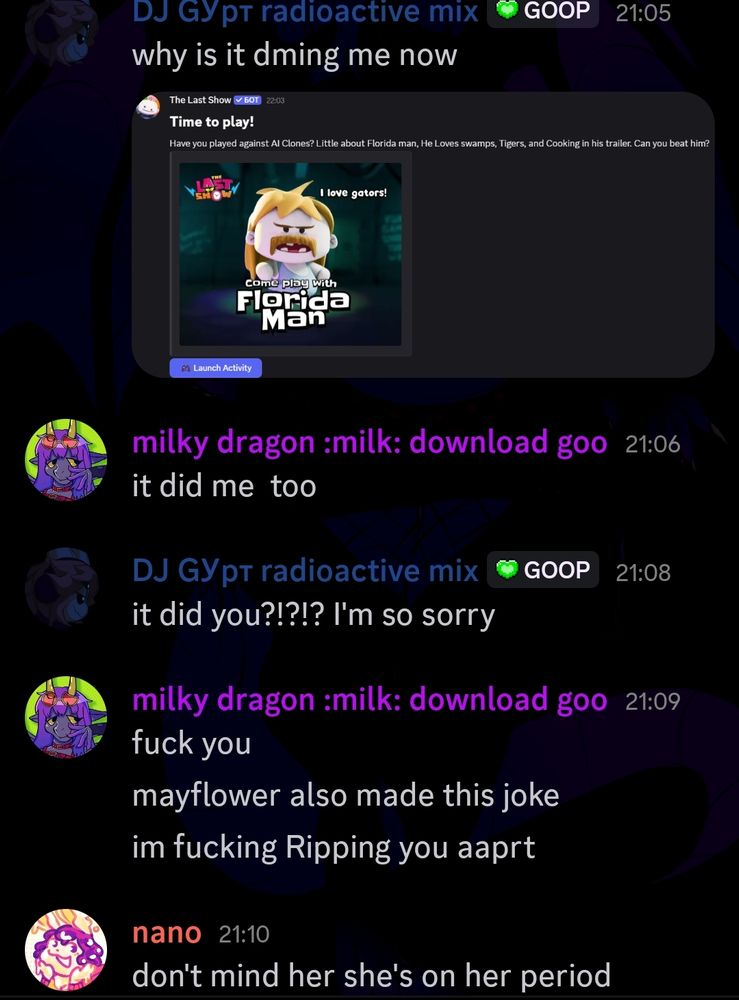Click "why is it dming me now" message
The width and height of the screenshot is (739, 1000).
pyautogui.click(x=295, y=55)
